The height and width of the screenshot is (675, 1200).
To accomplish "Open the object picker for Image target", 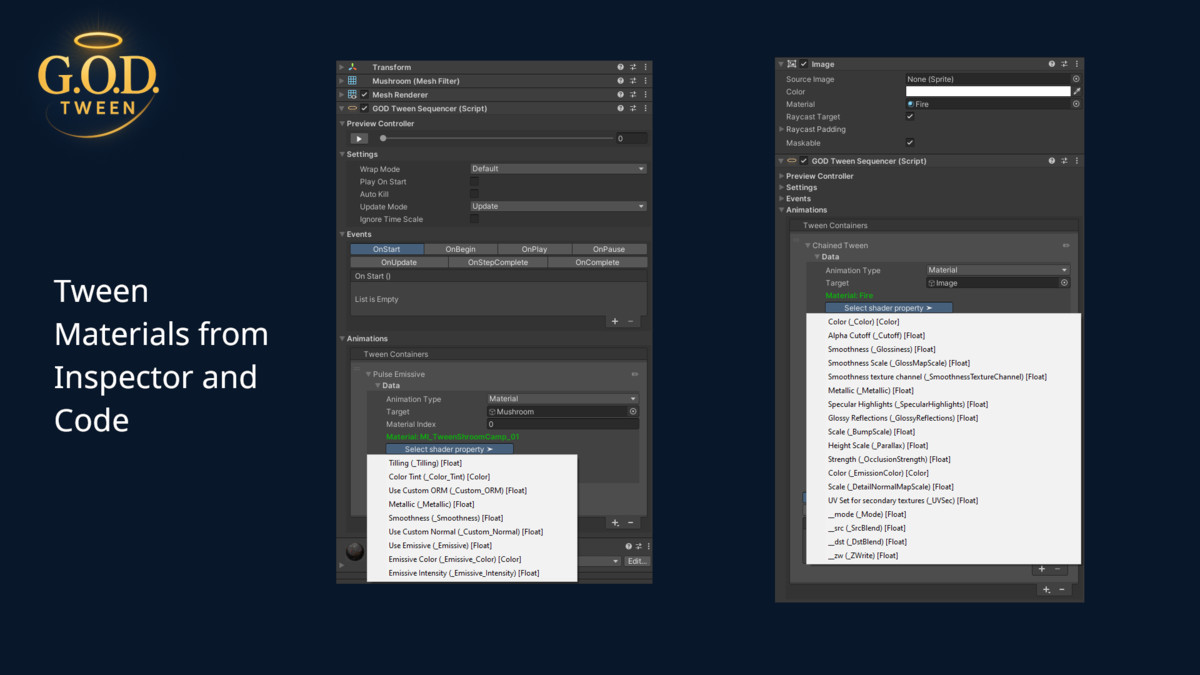I will click(x=1064, y=283).
